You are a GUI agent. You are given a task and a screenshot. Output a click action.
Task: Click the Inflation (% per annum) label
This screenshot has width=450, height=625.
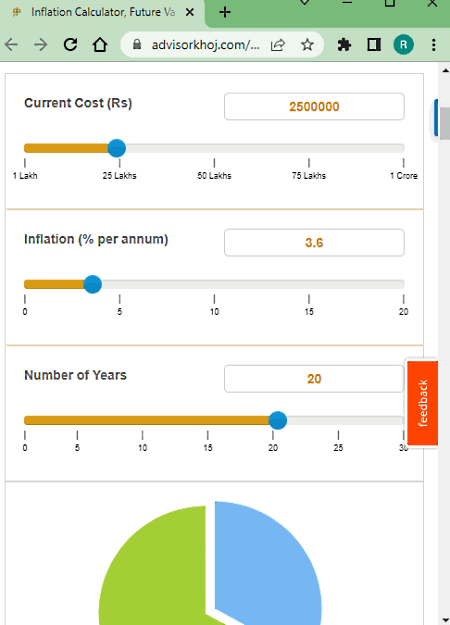[x=96, y=239]
